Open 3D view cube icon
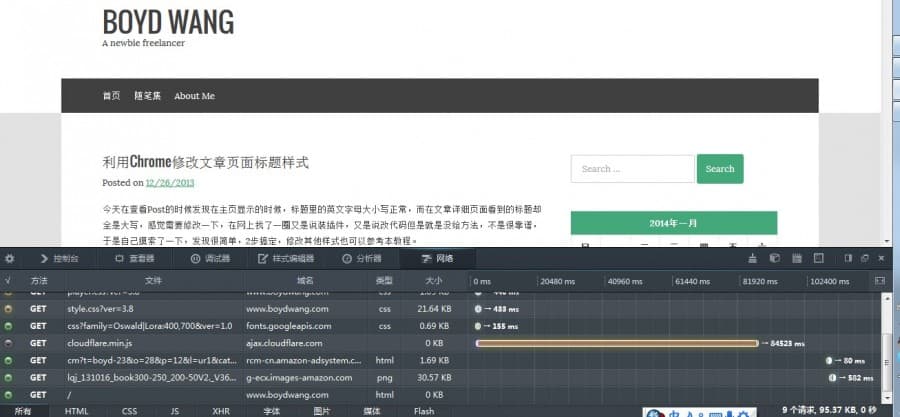The width and height of the screenshot is (900, 417). (x=773, y=258)
